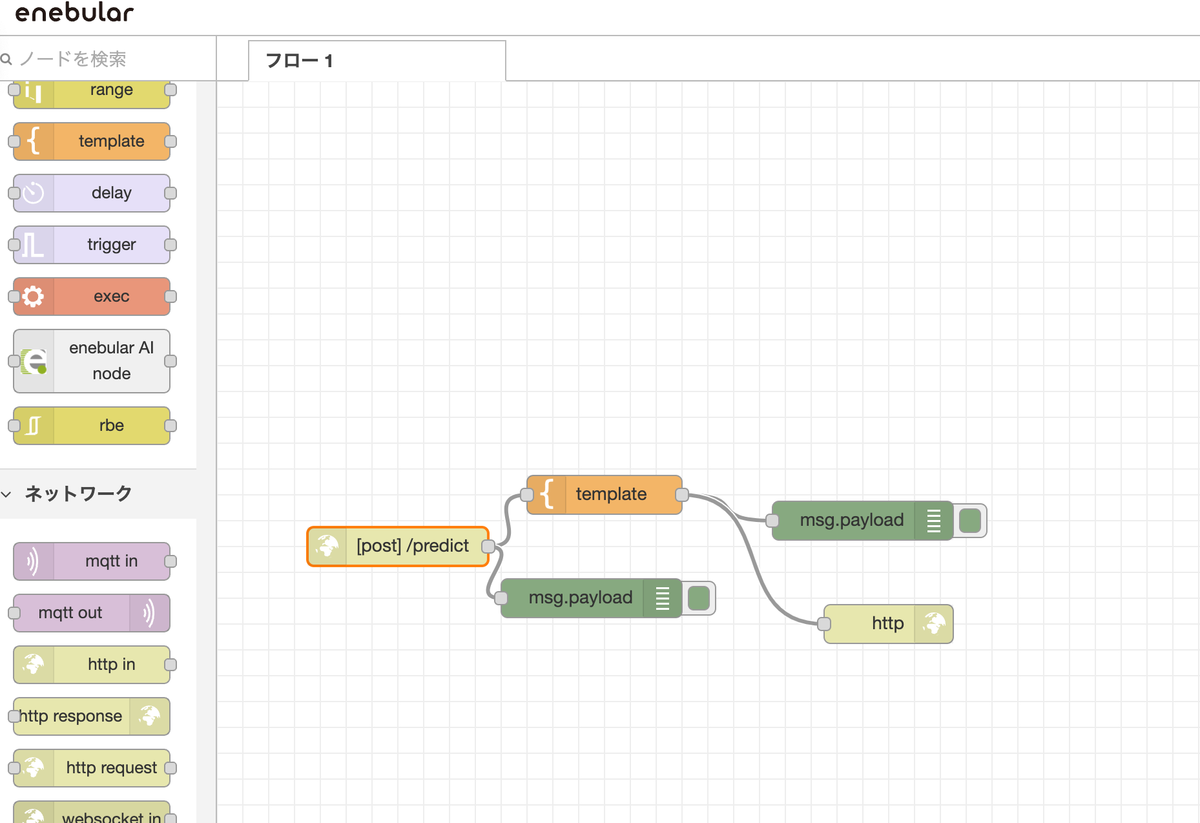
Task: Select the mqtt in node label
Action: tap(112, 561)
